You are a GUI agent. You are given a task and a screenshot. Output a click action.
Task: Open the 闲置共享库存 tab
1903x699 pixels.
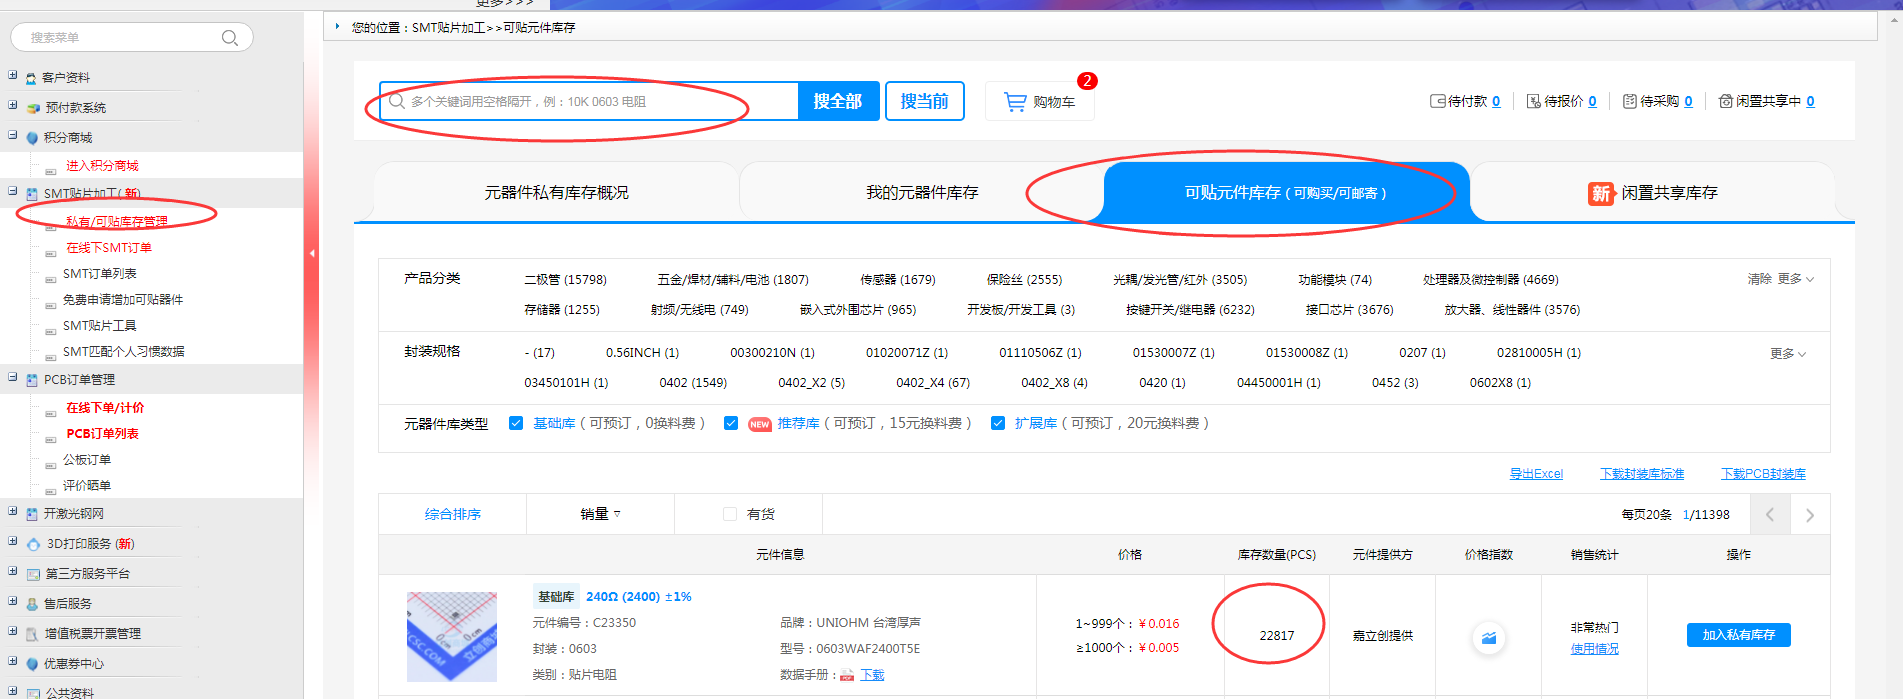pos(1654,193)
